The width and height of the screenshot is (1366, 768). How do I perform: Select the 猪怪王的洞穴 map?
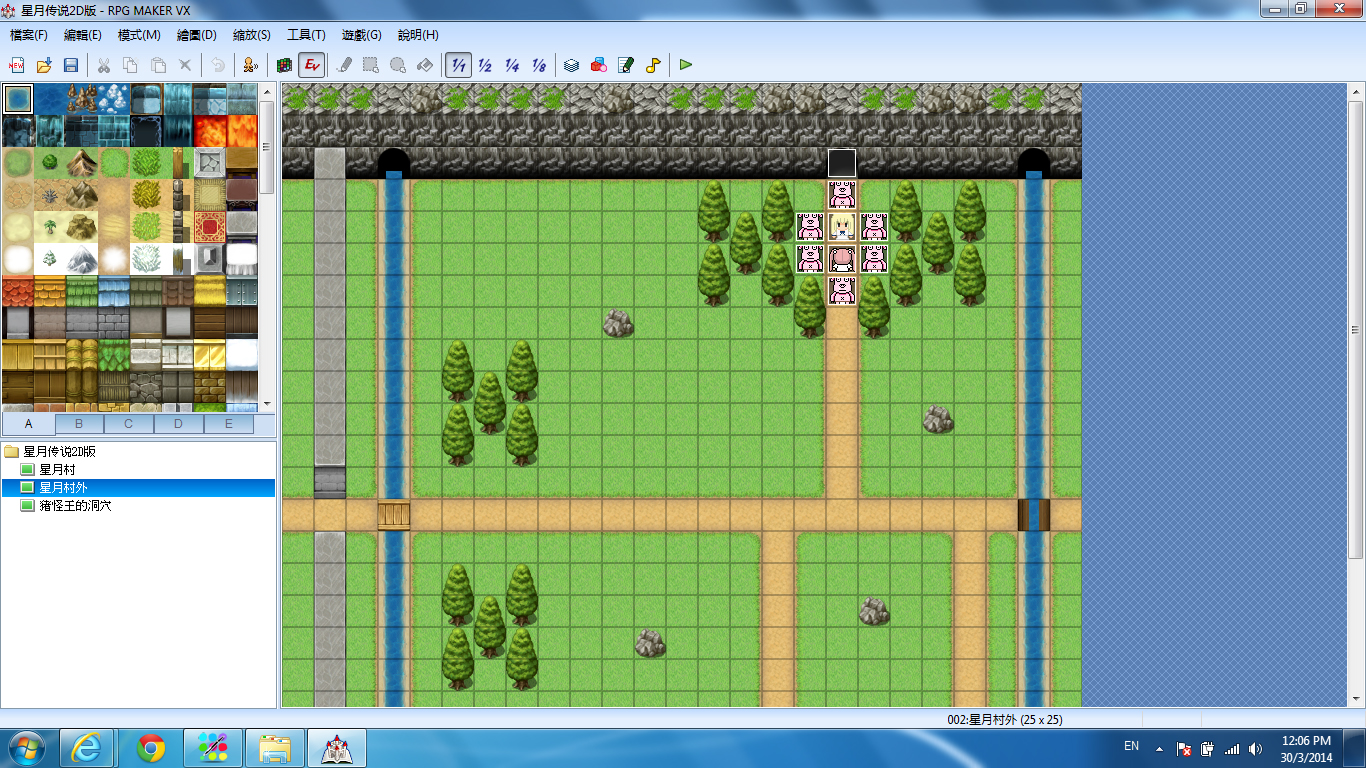click(x=74, y=506)
